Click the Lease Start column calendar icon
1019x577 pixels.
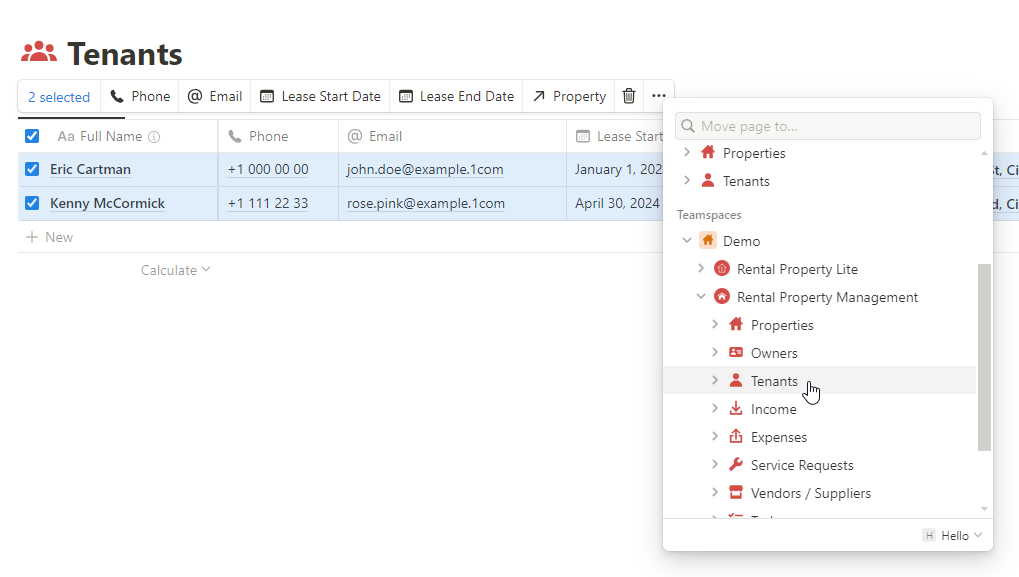click(583, 136)
